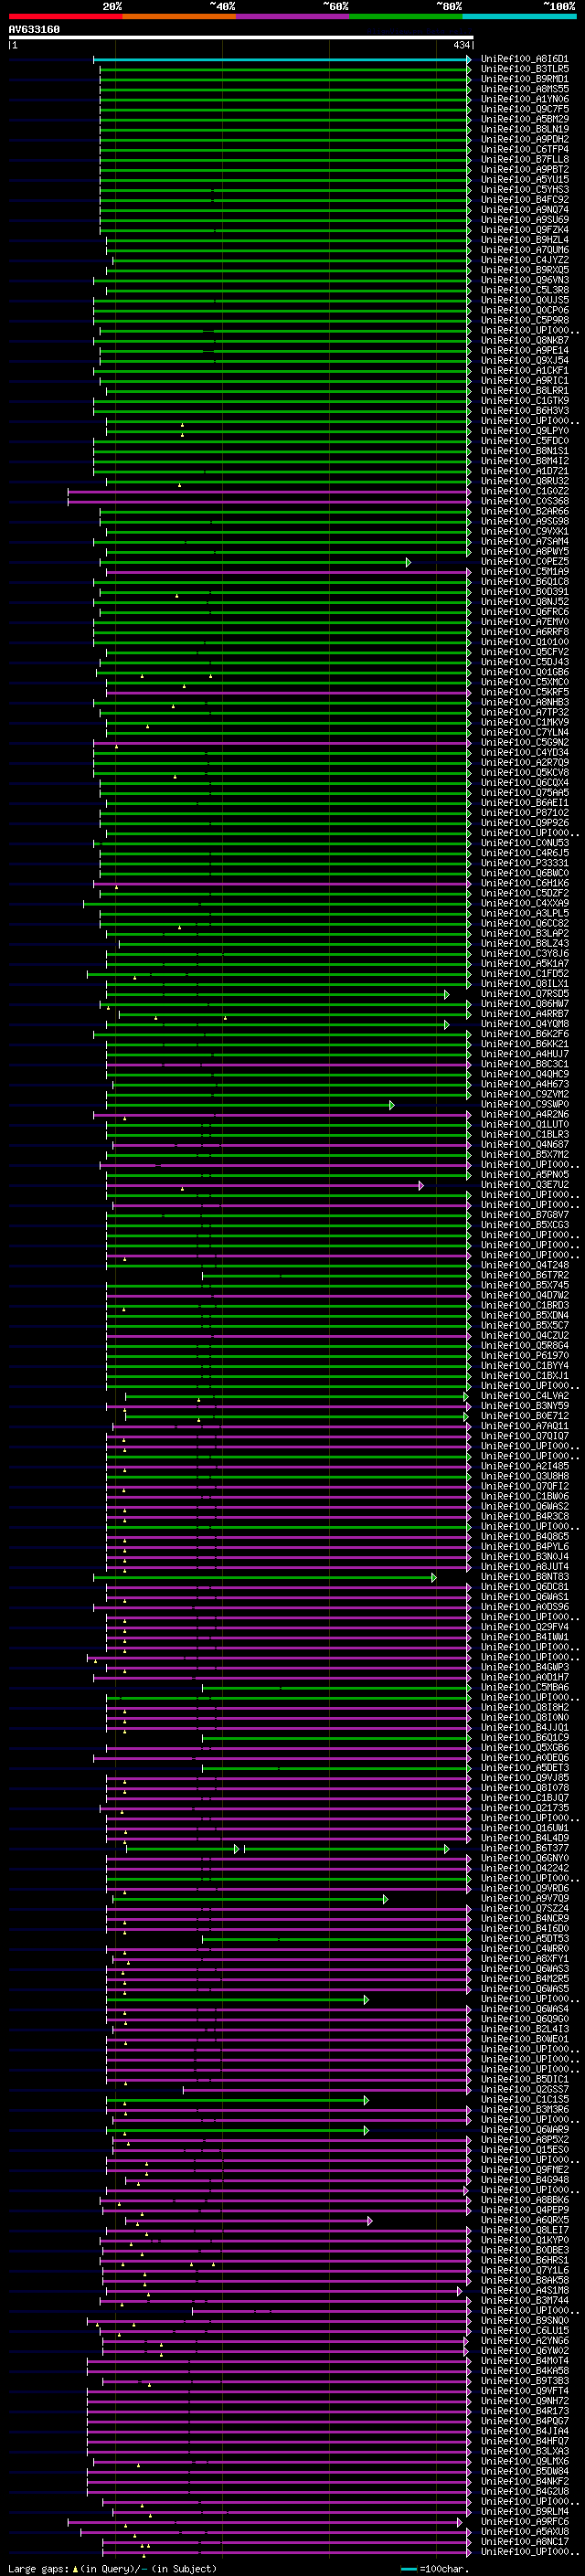
Task: Select label UniRef100_Q10100
Action: pyautogui.click(x=524, y=642)
